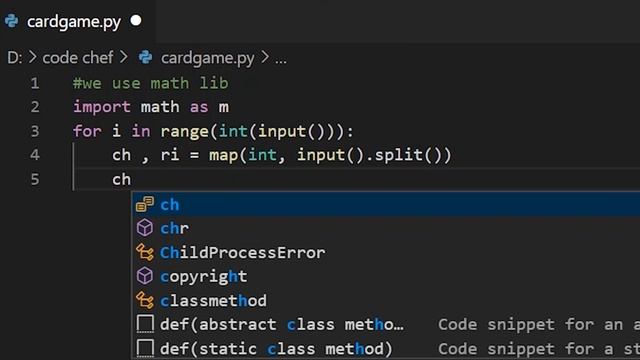Select the cardgame.py editor tab
This screenshot has width=640, height=360.
(77, 21)
